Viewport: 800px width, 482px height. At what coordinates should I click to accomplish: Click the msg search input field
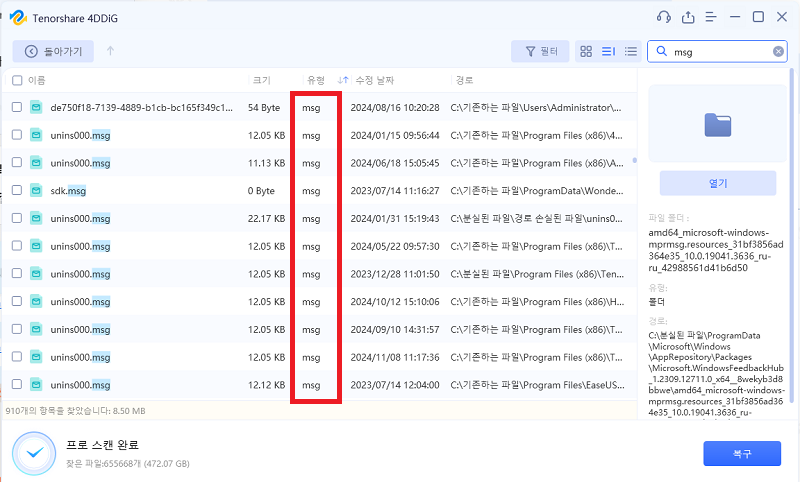(720, 52)
